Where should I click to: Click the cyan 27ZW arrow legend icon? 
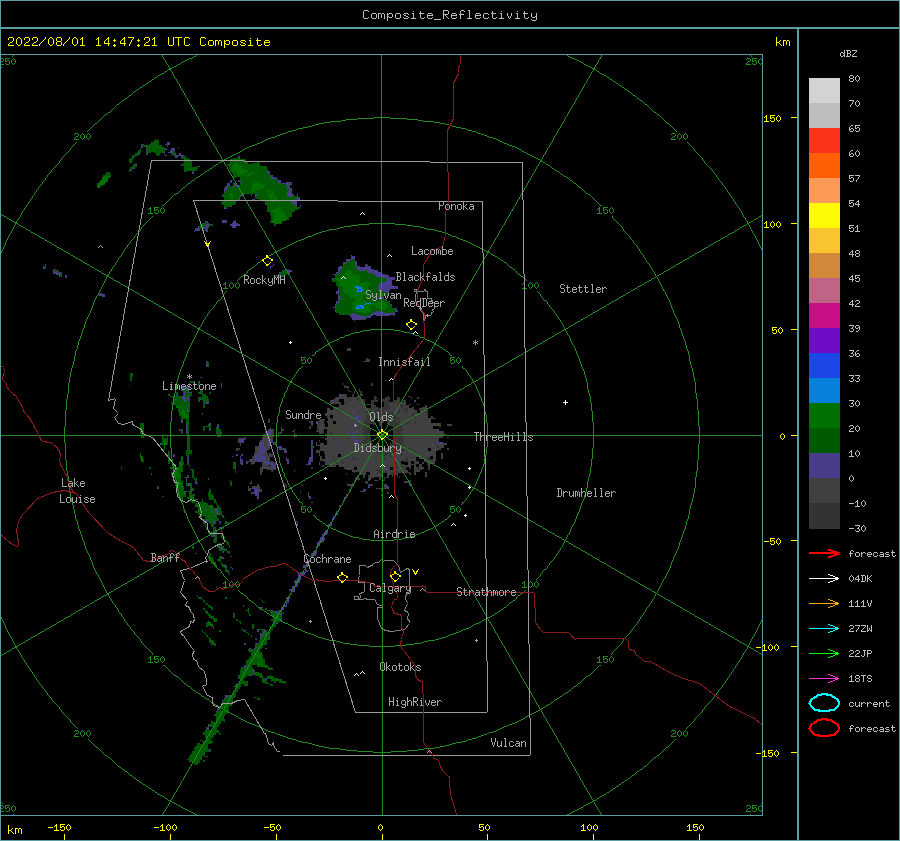point(824,629)
